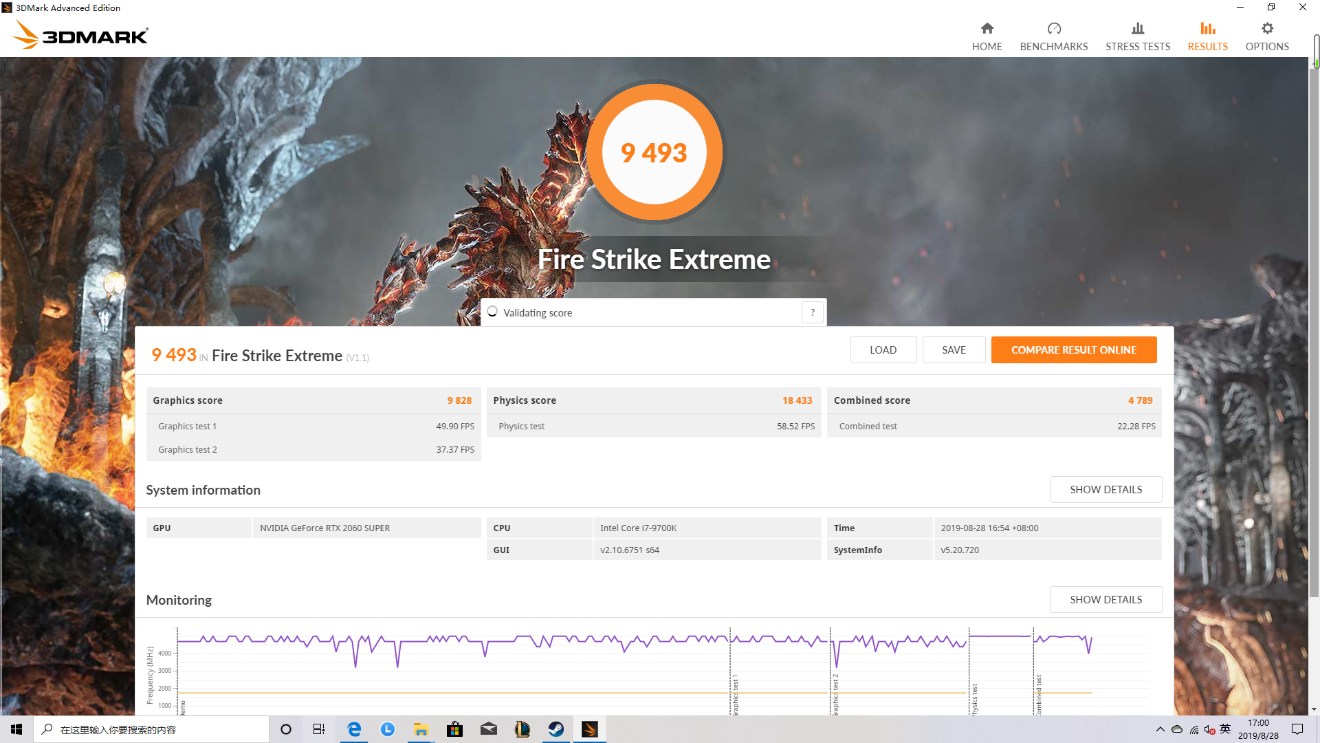Image resolution: width=1320 pixels, height=743 pixels.
Task: Click GPU value NVIDIA GeForce RTX 2060 SUPER
Action: 325,527
